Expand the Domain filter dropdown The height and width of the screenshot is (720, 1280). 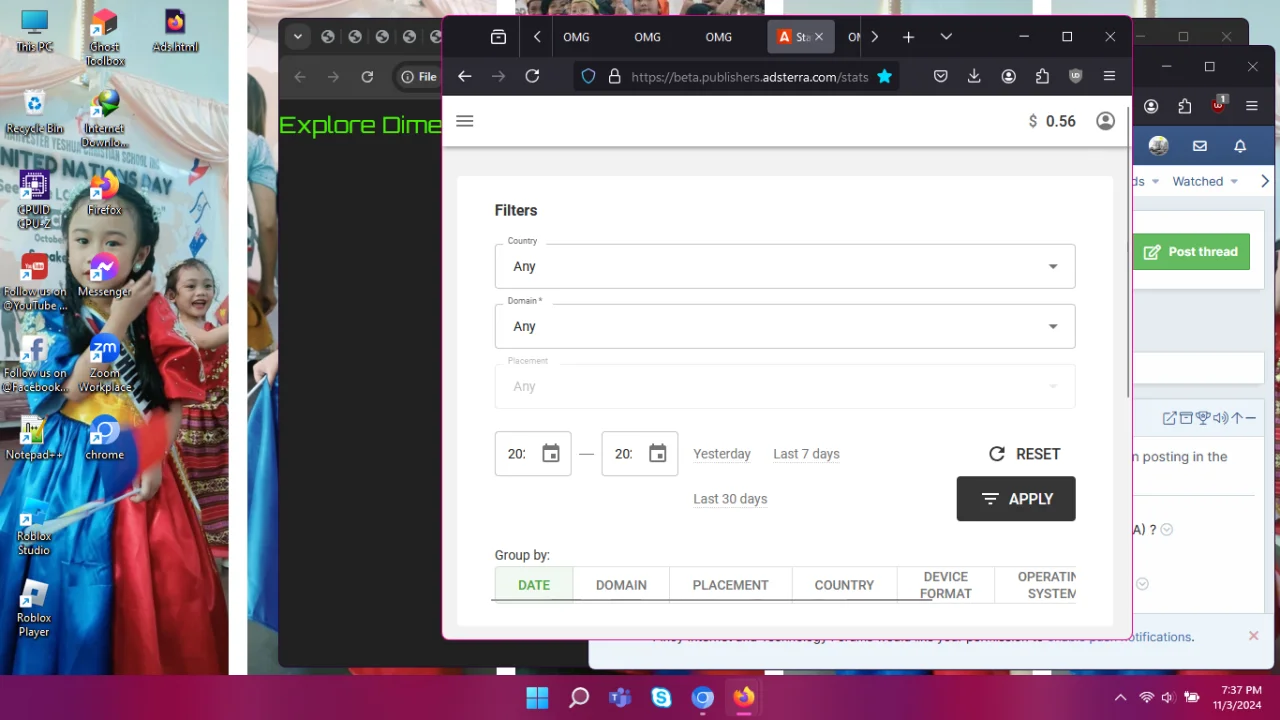pyautogui.click(x=785, y=326)
